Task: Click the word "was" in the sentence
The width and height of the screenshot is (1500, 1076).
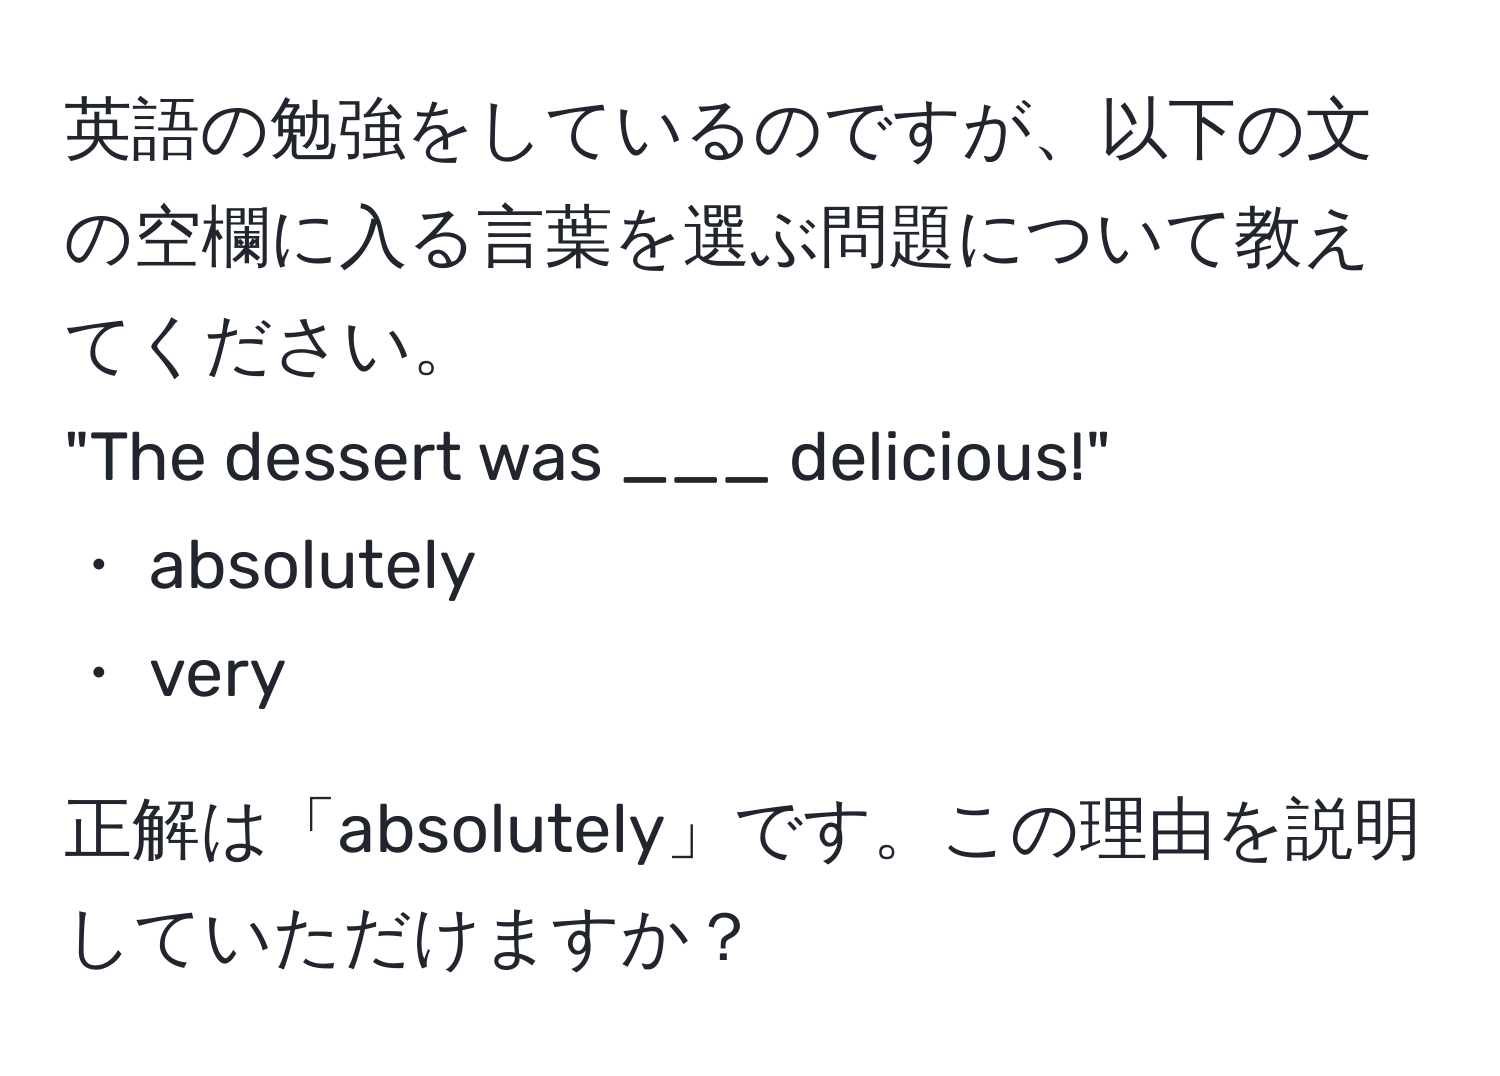Action: tap(540, 462)
